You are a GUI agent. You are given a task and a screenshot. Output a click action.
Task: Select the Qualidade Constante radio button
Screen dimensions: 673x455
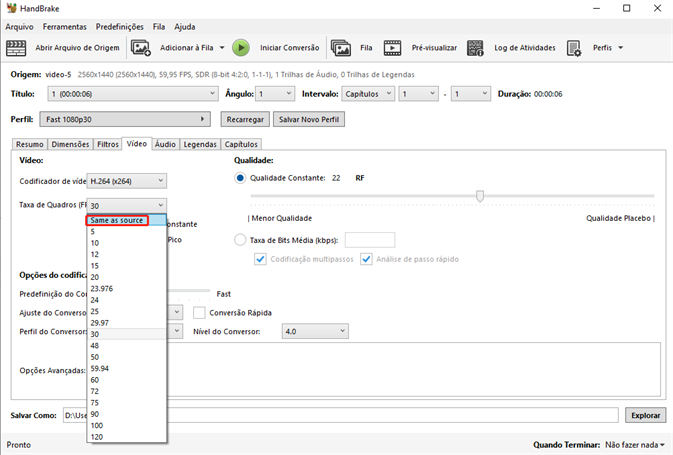[x=240, y=178]
